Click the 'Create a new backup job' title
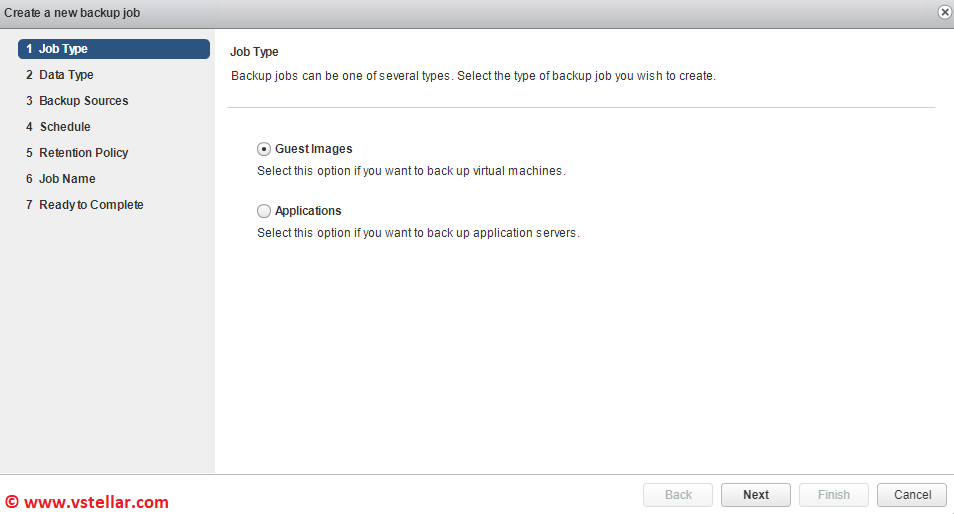Image resolution: width=954 pixels, height=514 pixels. coord(72,13)
